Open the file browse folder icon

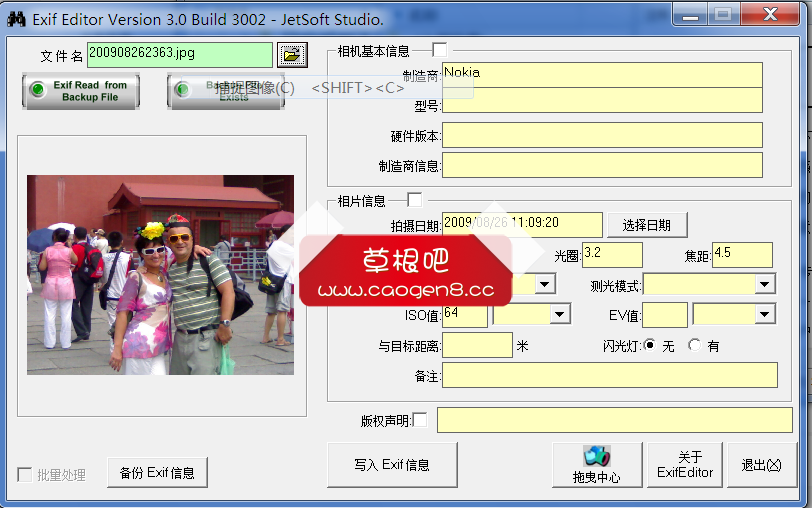click(x=292, y=55)
